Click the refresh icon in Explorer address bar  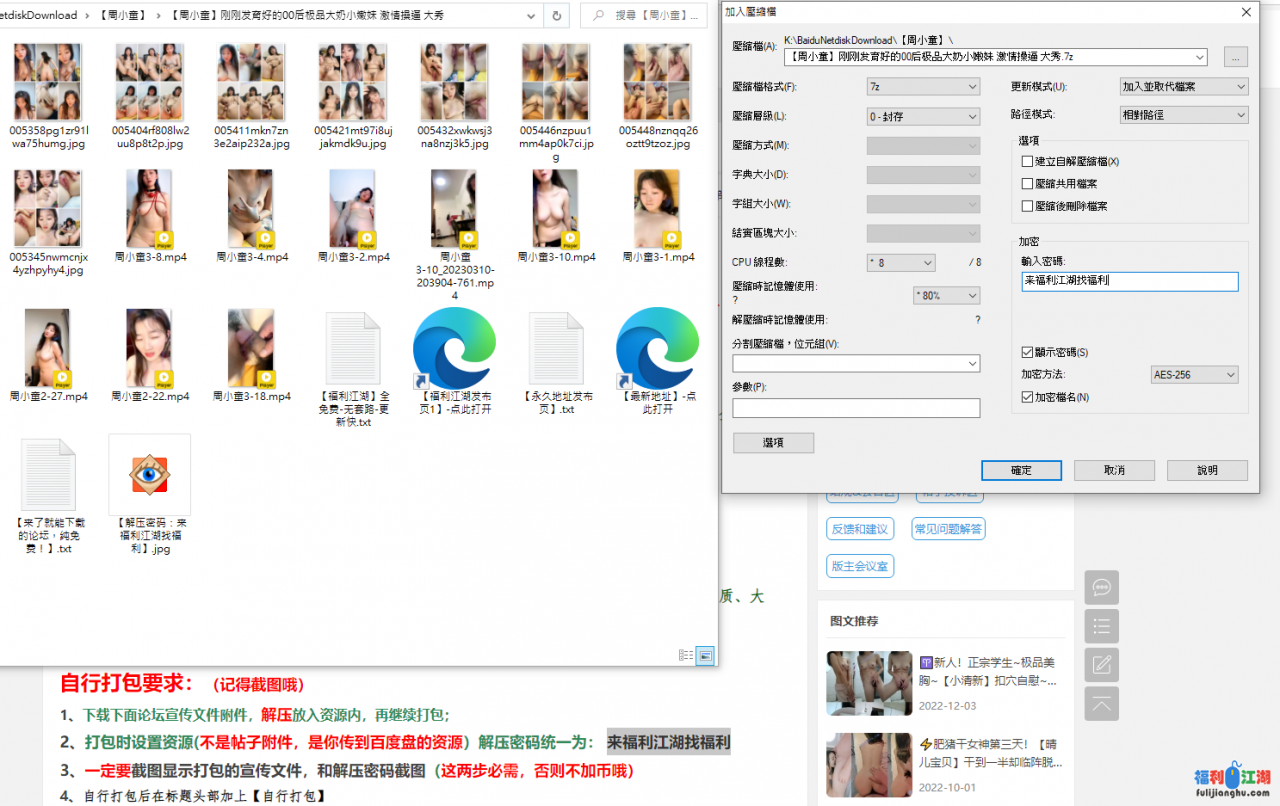[x=556, y=16]
